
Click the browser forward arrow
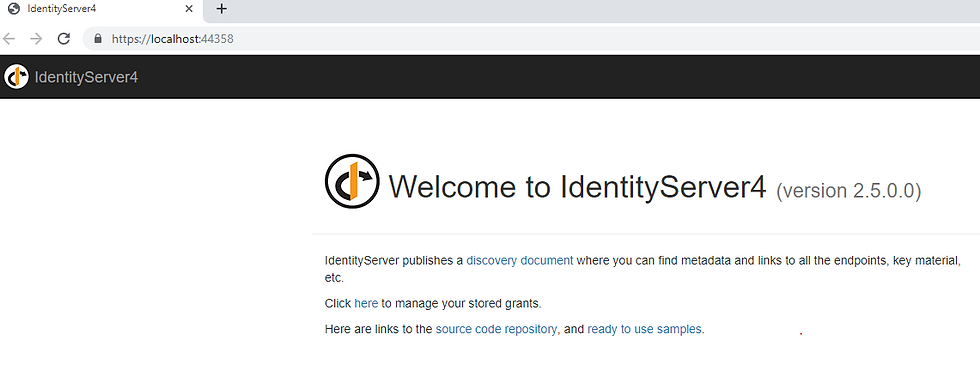tap(36, 39)
